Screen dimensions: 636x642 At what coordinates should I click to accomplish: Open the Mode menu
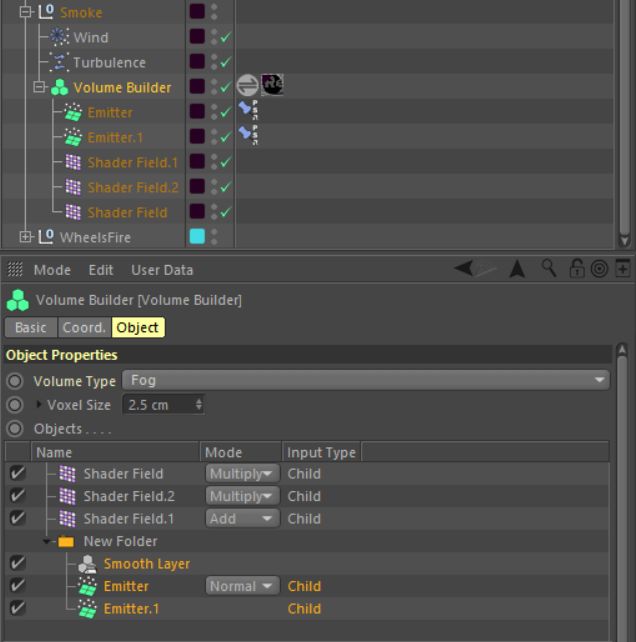click(x=52, y=270)
